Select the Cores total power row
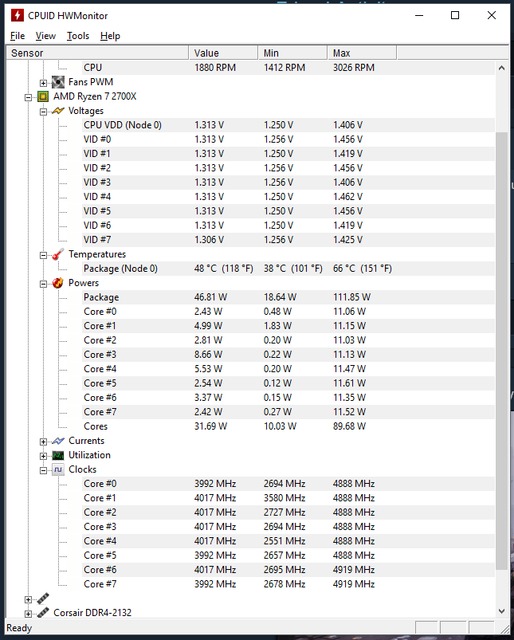This screenshot has height=640, width=514. [288, 427]
